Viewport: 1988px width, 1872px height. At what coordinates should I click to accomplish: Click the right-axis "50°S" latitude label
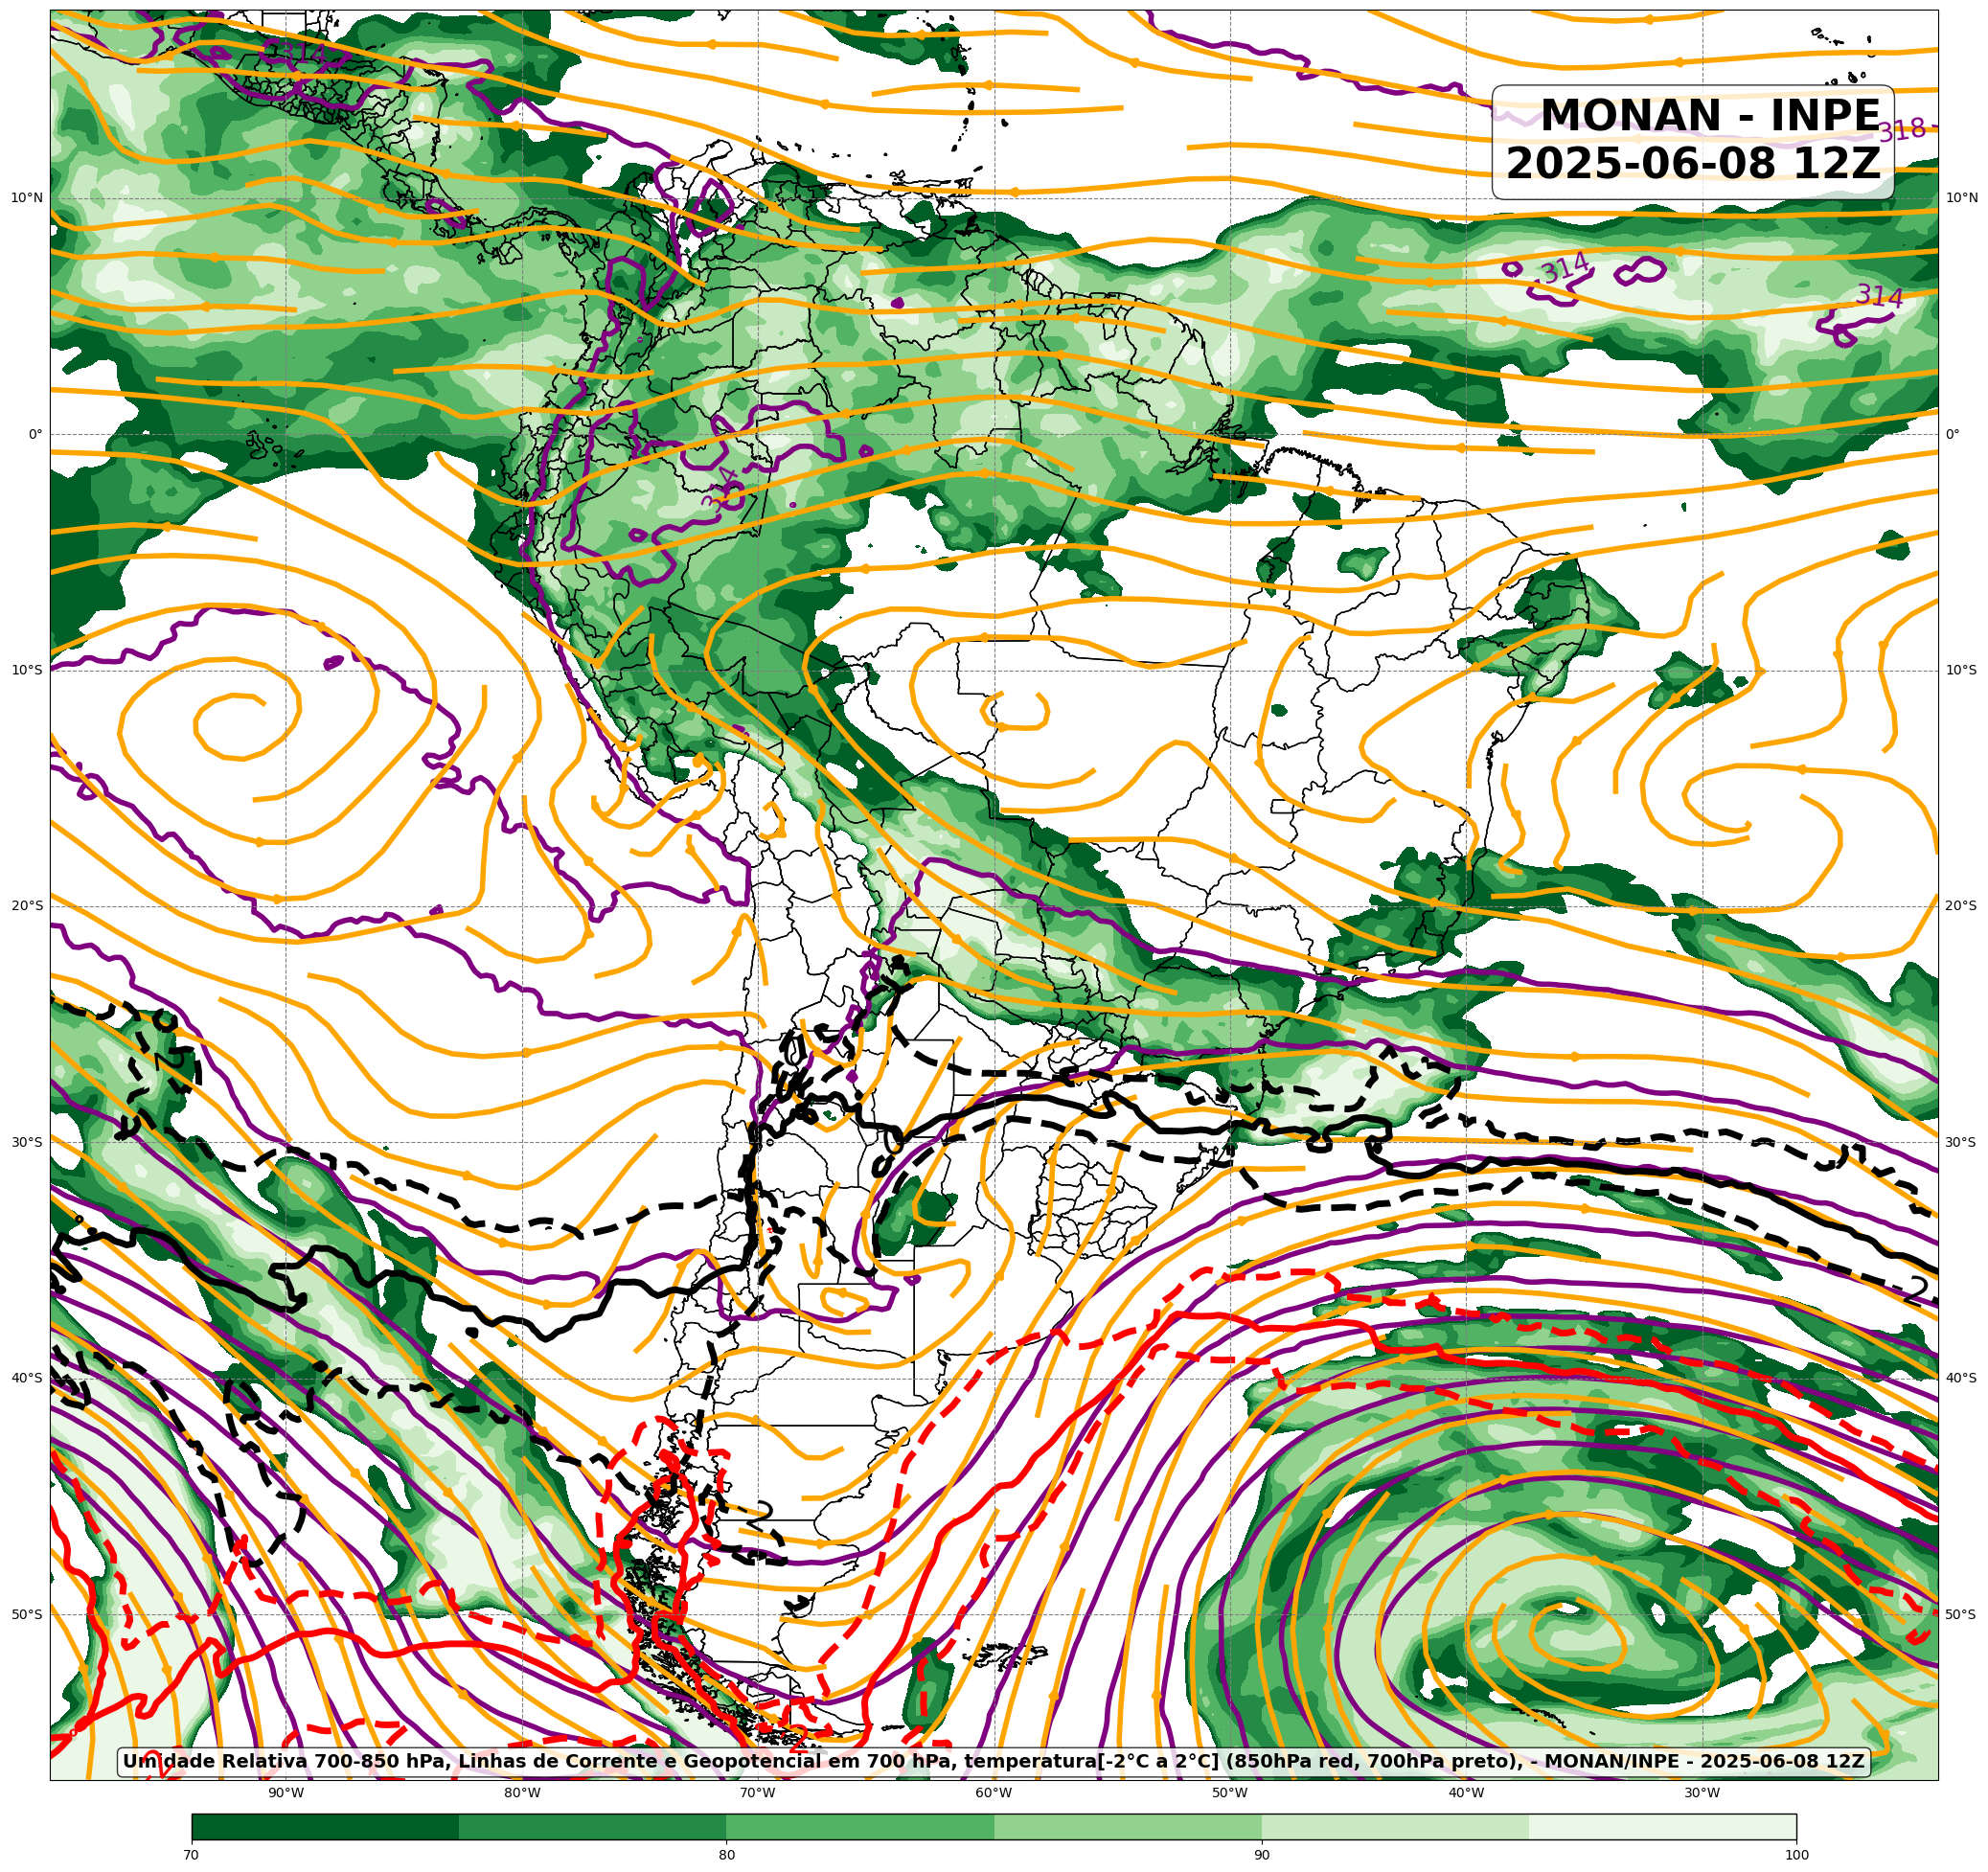[x=1961, y=1614]
